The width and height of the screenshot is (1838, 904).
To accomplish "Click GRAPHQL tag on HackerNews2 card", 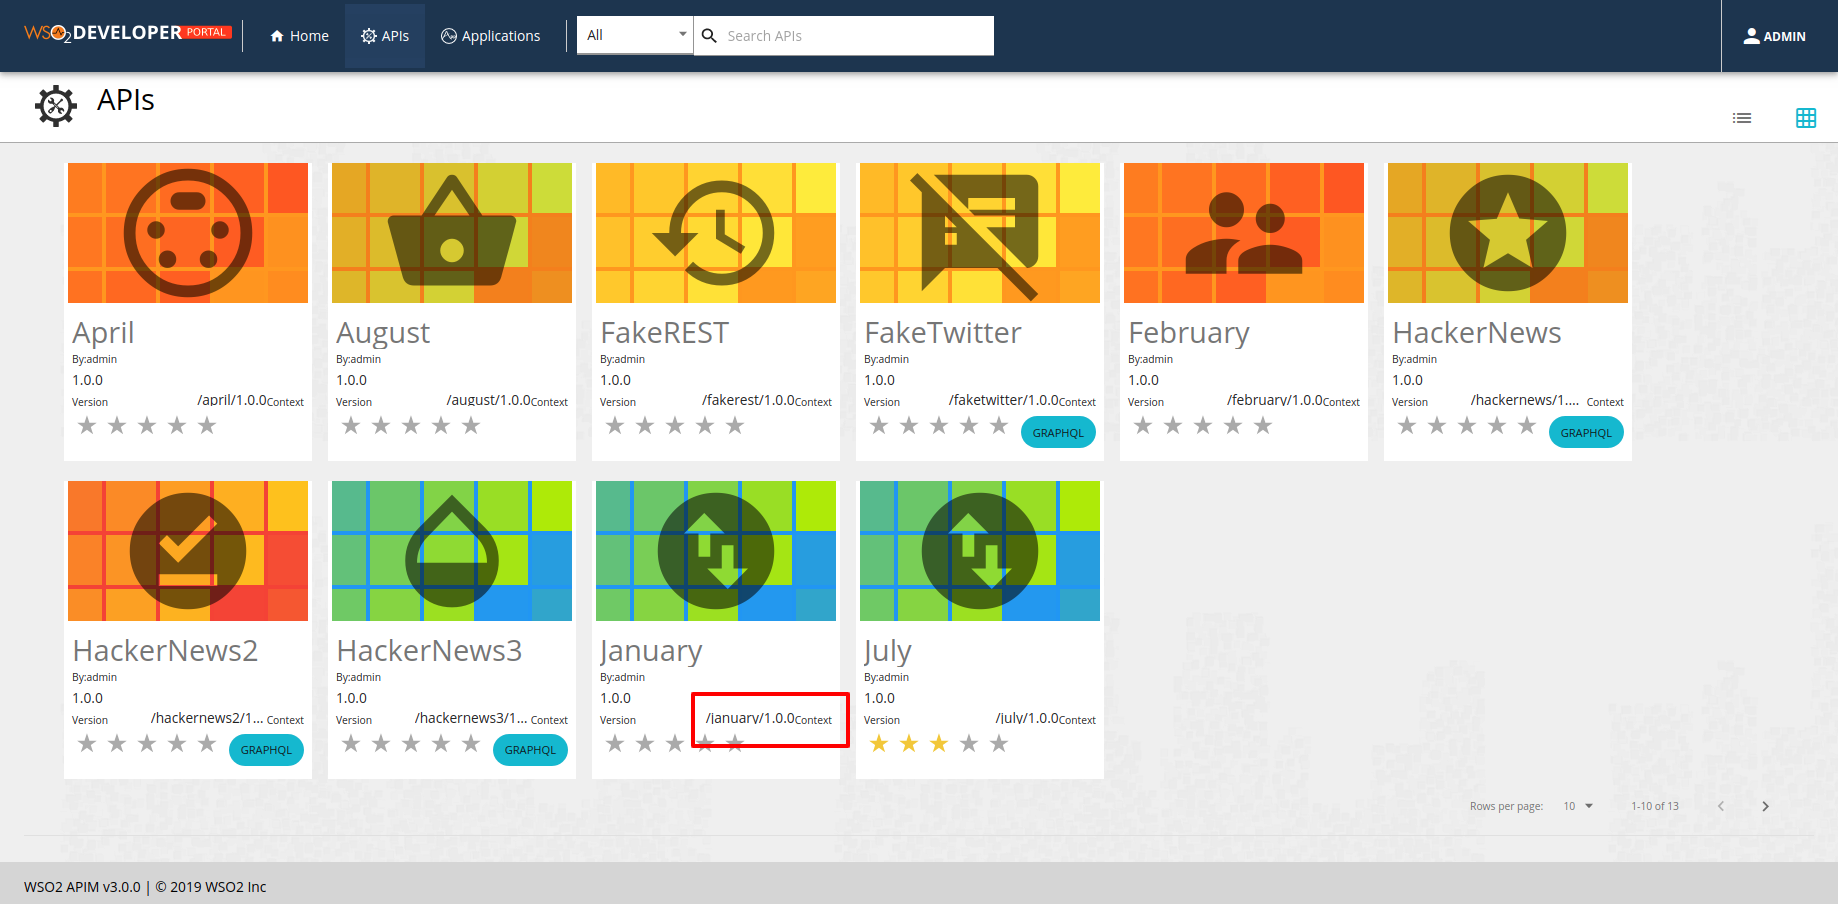I will point(266,750).
